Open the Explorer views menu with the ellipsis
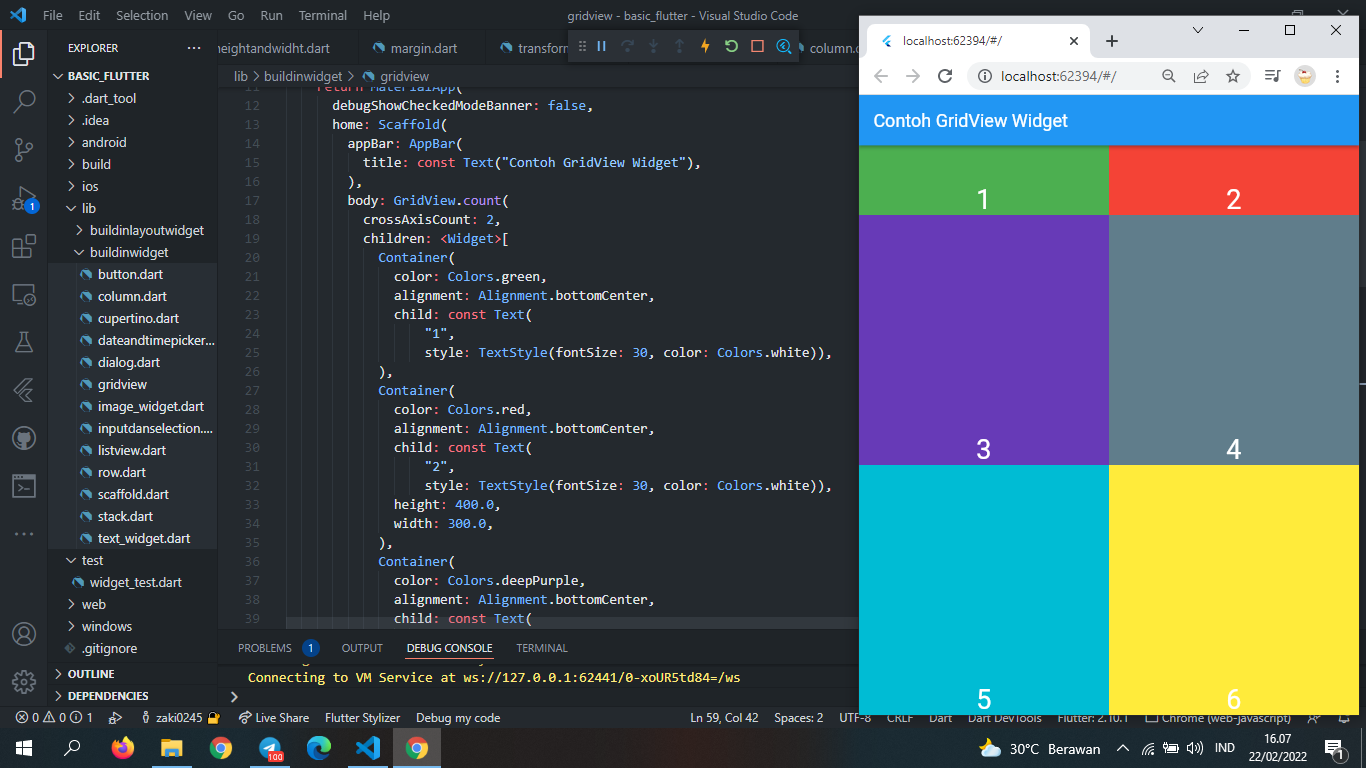Screen dimensions: 1366x768 point(196,47)
